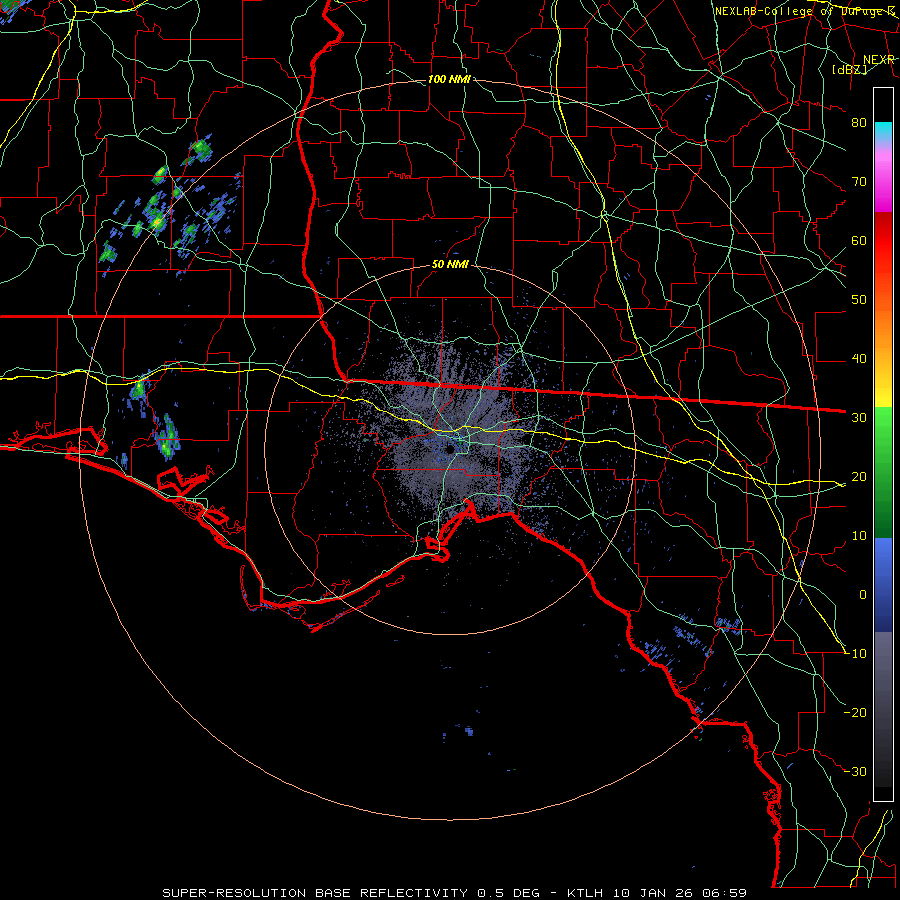Click the green segment of the color bar
Image resolution: width=900 pixels, height=900 pixels.
coord(883,472)
